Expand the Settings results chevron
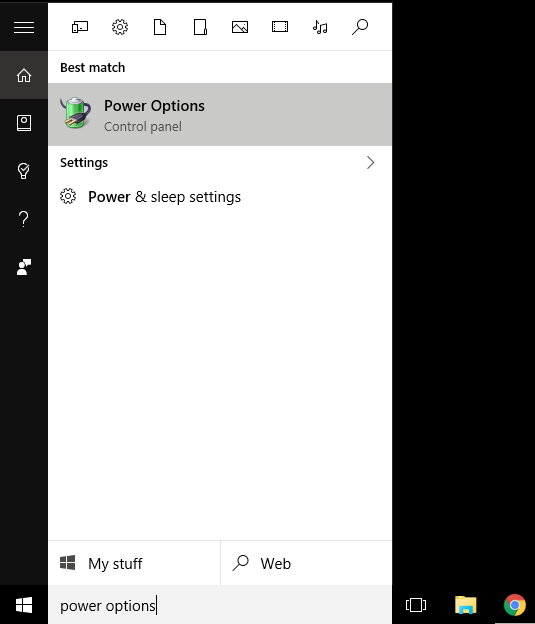 (371, 162)
